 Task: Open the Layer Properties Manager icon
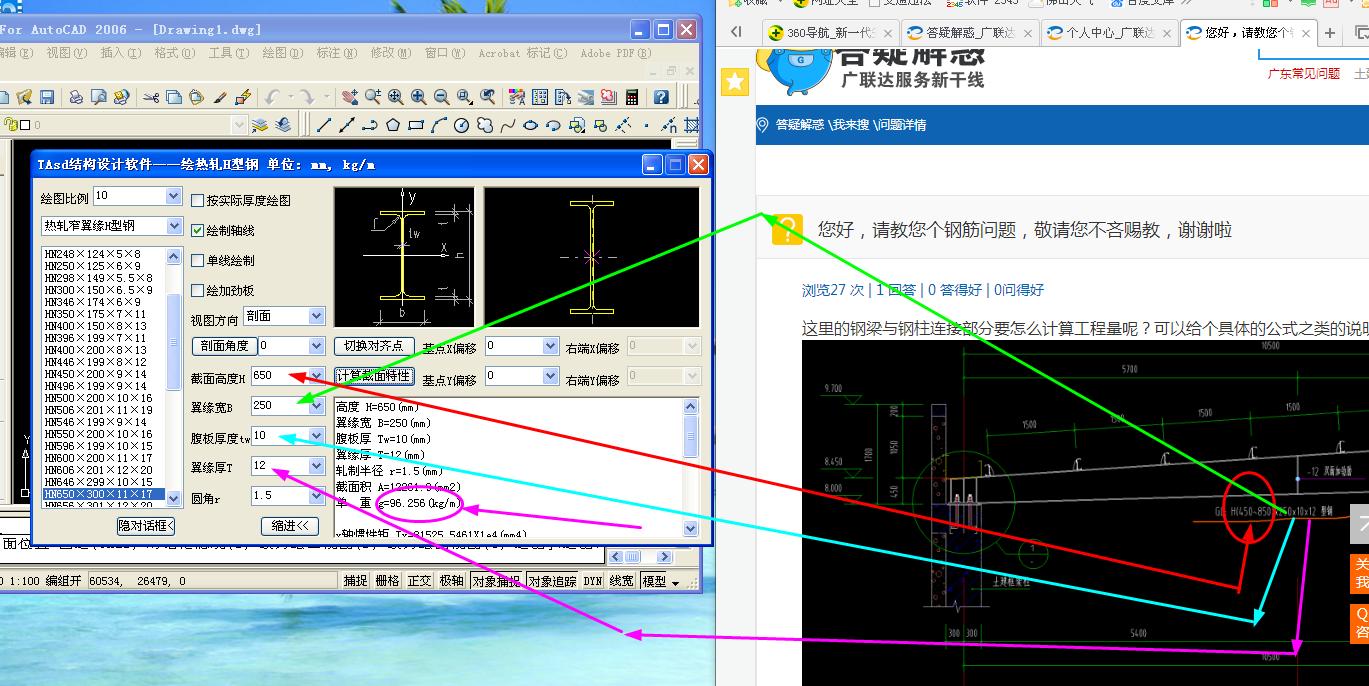259,125
